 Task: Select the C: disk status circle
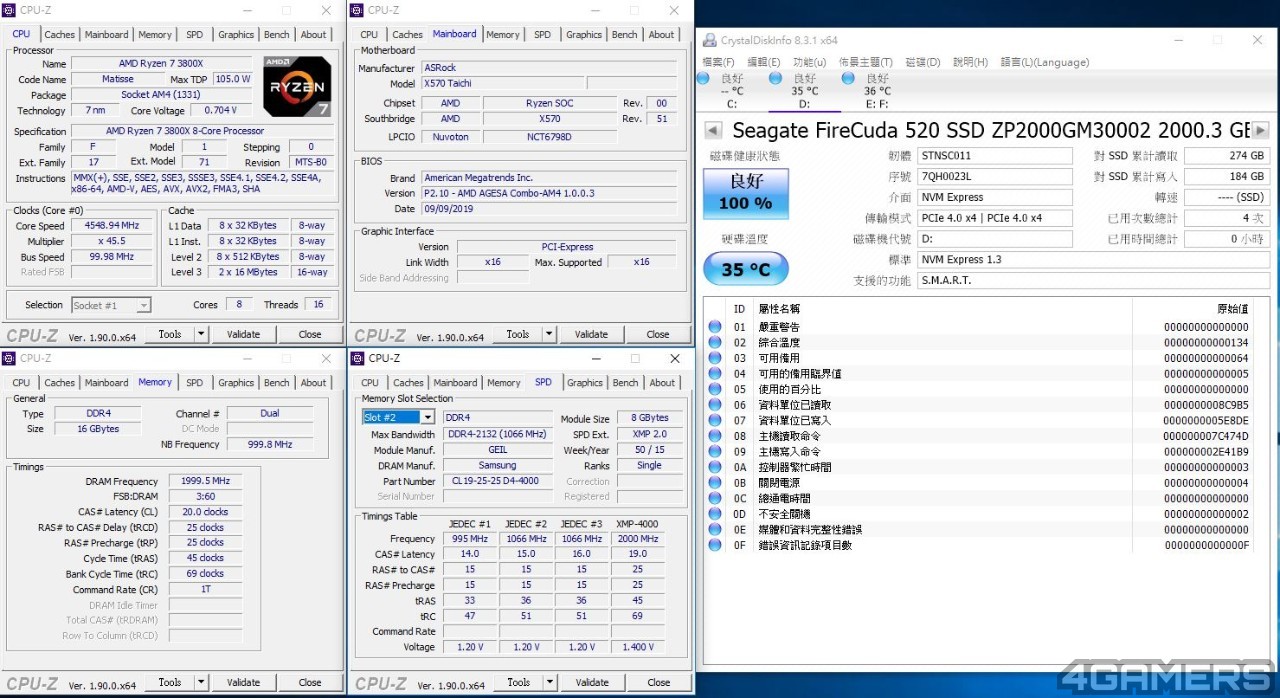tap(704, 78)
